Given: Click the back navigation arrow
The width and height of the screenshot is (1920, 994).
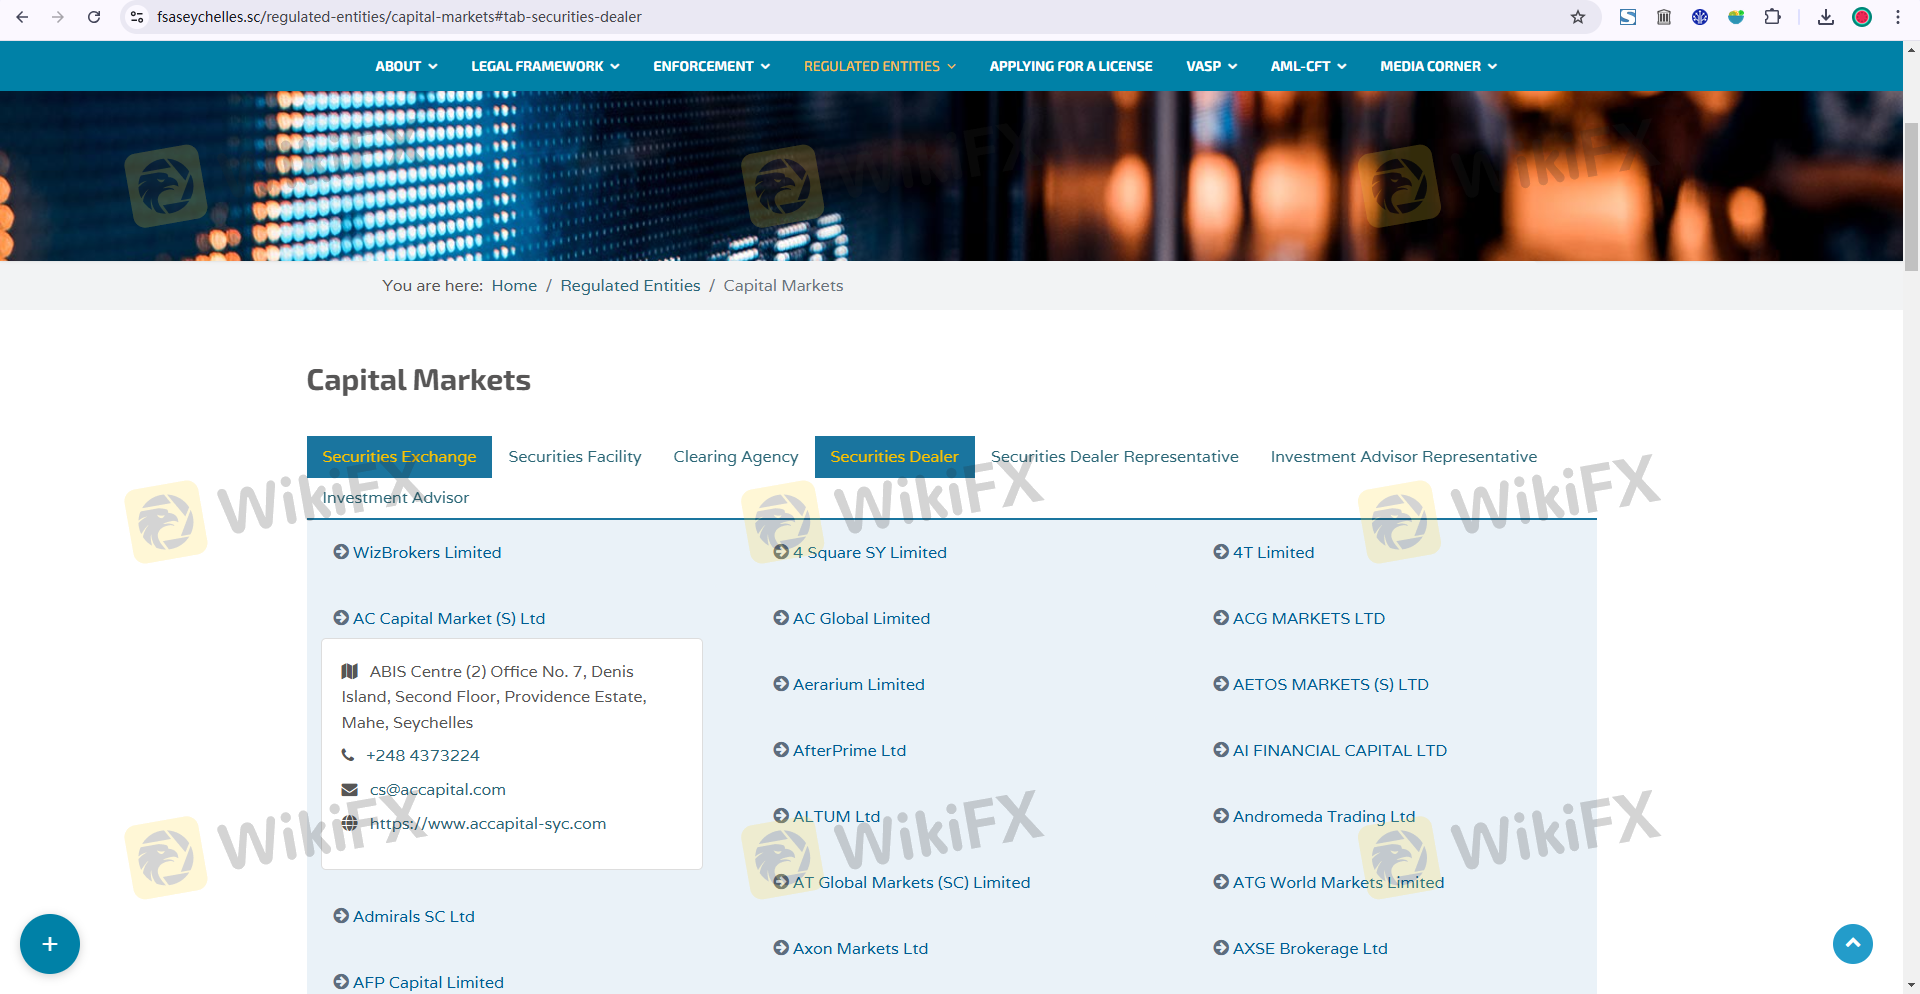Looking at the screenshot, I should point(22,17).
